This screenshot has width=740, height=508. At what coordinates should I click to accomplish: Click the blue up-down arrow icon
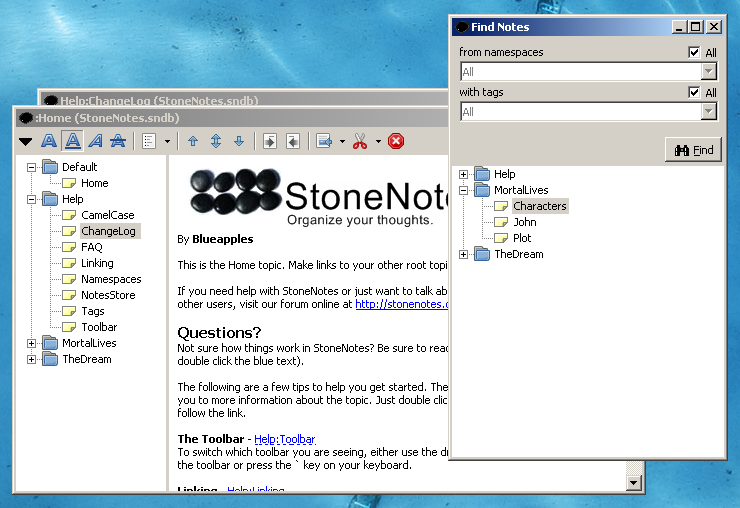pyautogui.click(x=216, y=141)
